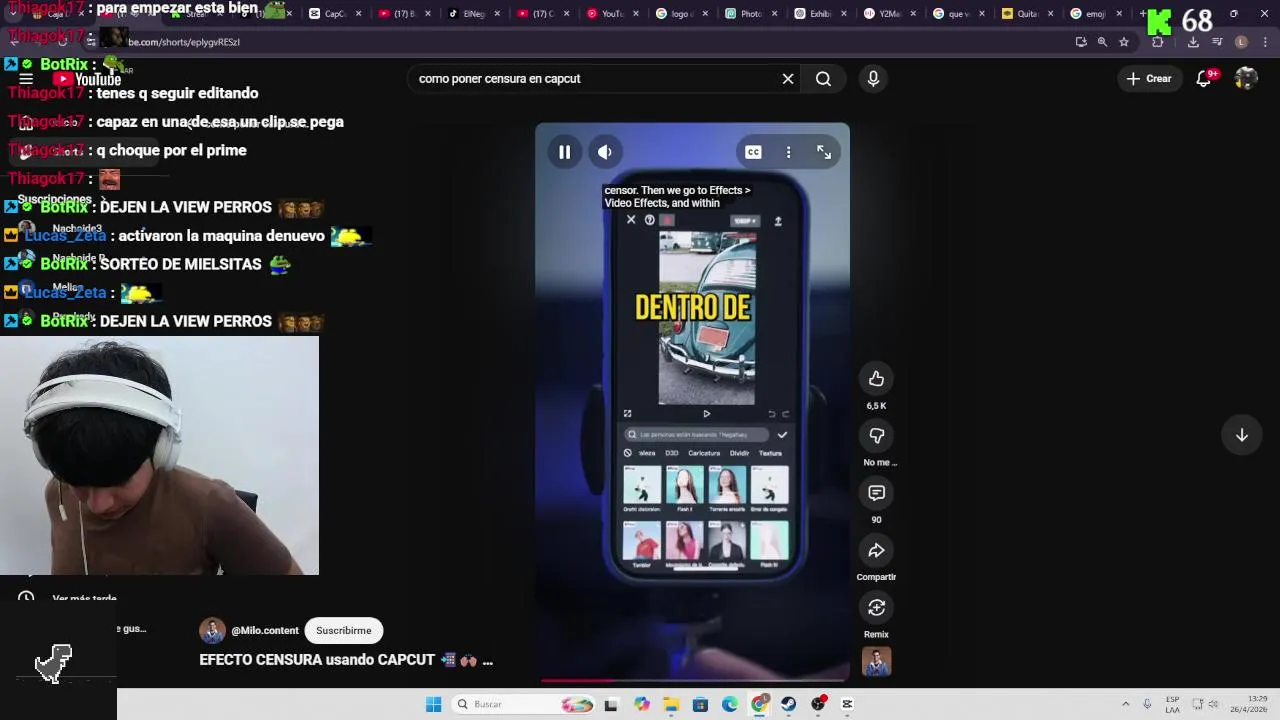The image size is (1280, 720).
Task: Open the @Milo.content channel link
Action: click(265, 630)
